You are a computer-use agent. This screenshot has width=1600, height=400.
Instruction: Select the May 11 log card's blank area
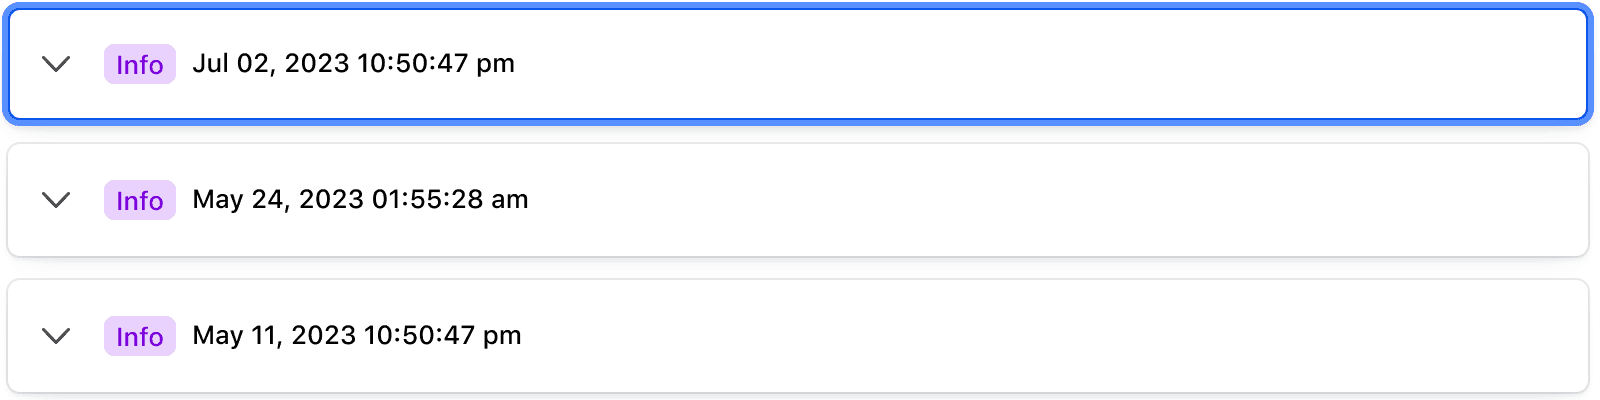pos(1000,336)
